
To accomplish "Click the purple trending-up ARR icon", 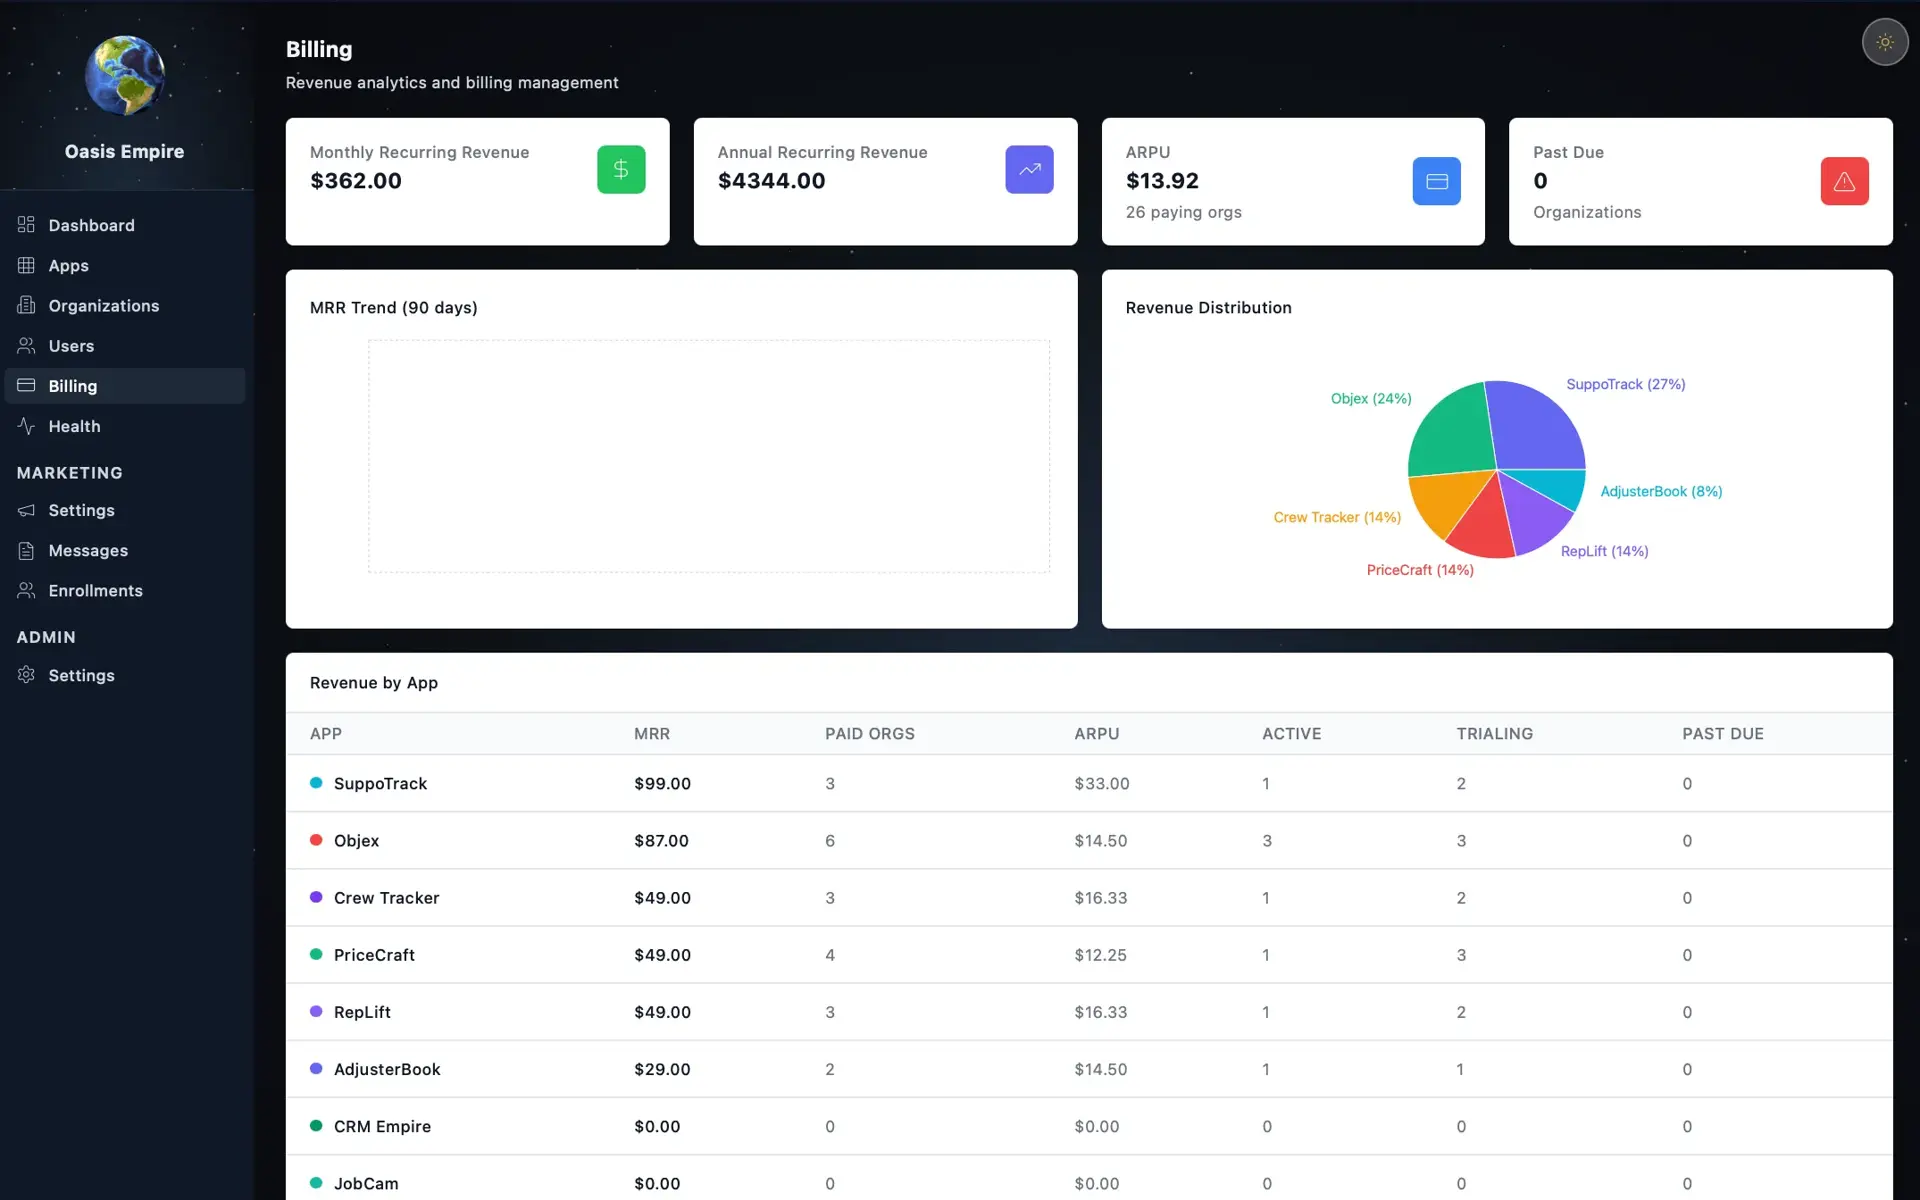I will click(x=1029, y=169).
